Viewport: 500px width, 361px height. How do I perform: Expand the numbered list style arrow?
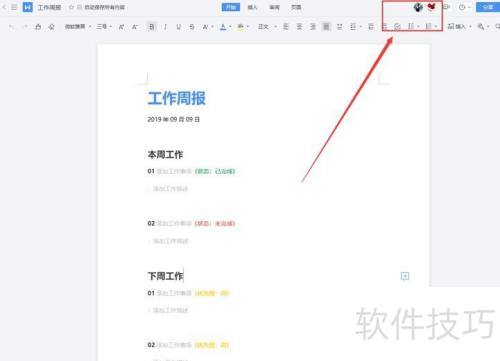coord(436,27)
